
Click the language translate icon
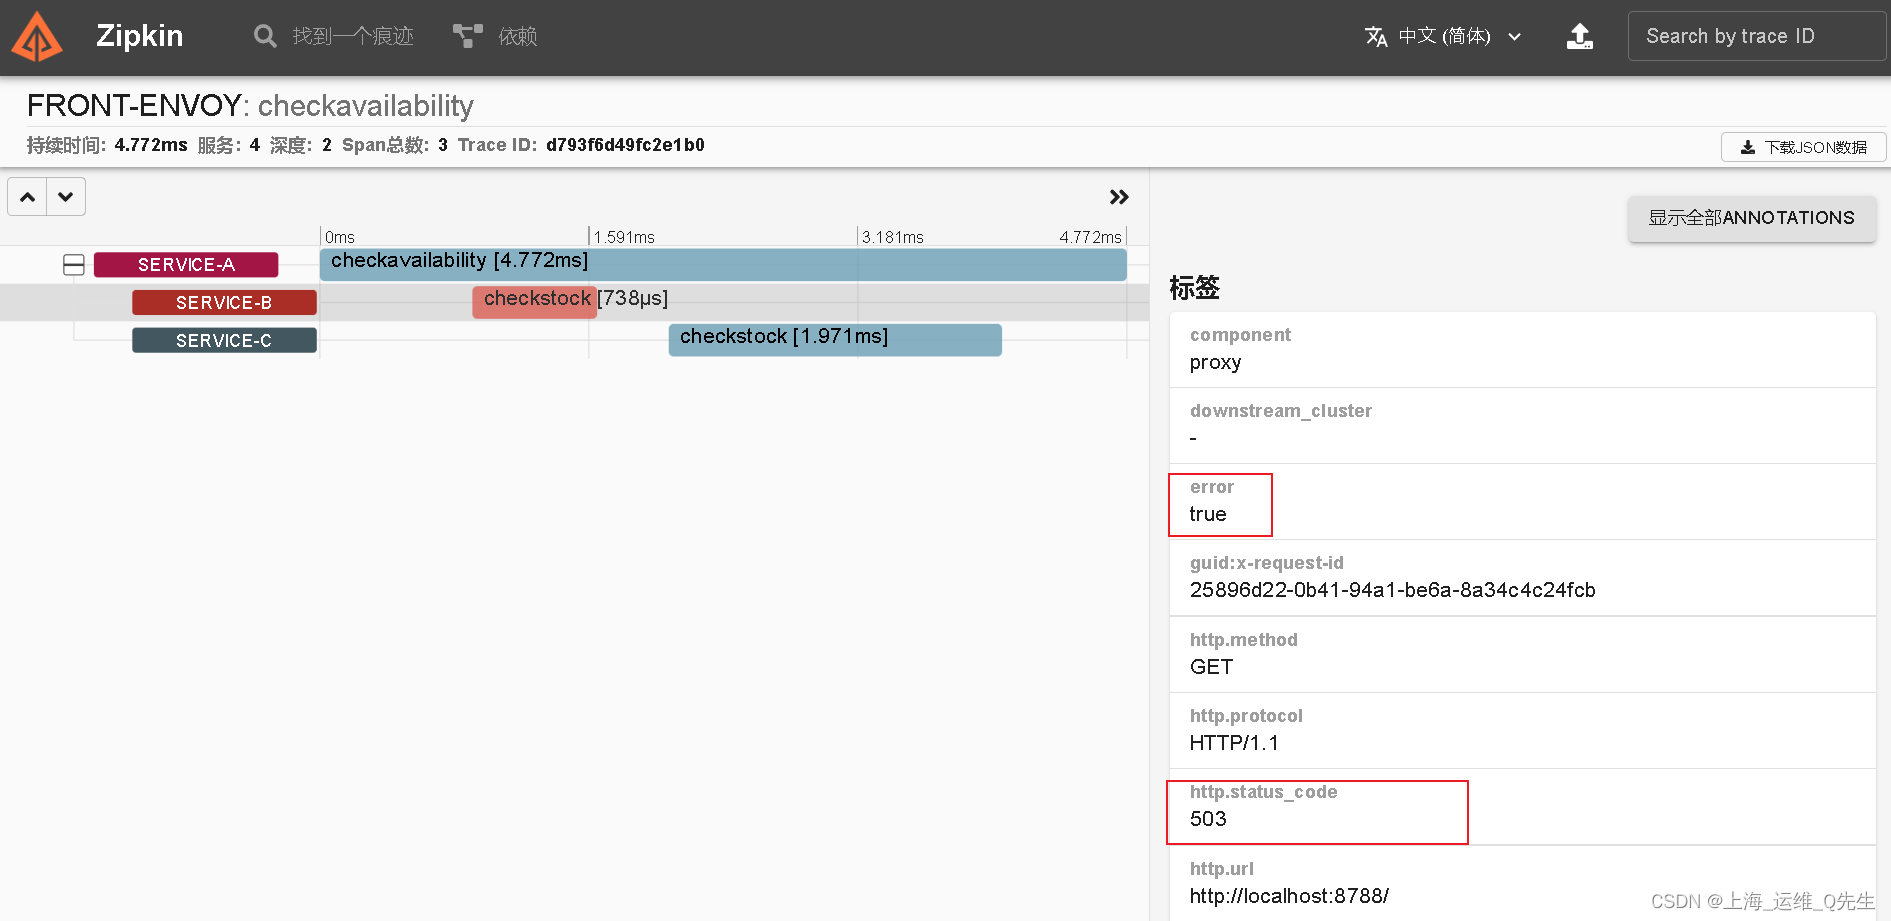point(1376,36)
